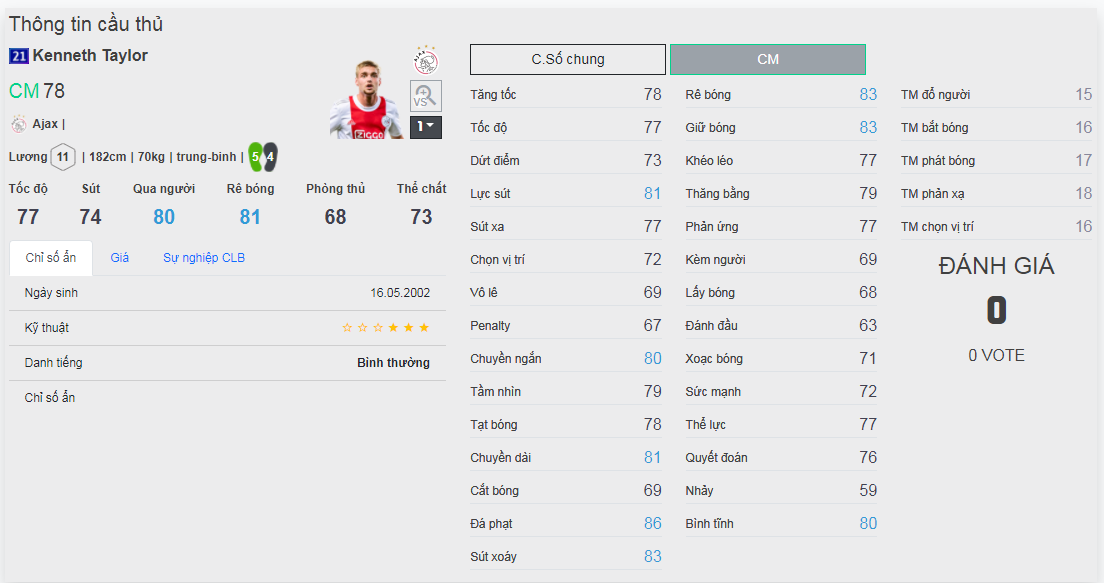Click the hexagon salary badge 11
This screenshot has width=1104, height=583.
pyautogui.click(x=63, y=157)
